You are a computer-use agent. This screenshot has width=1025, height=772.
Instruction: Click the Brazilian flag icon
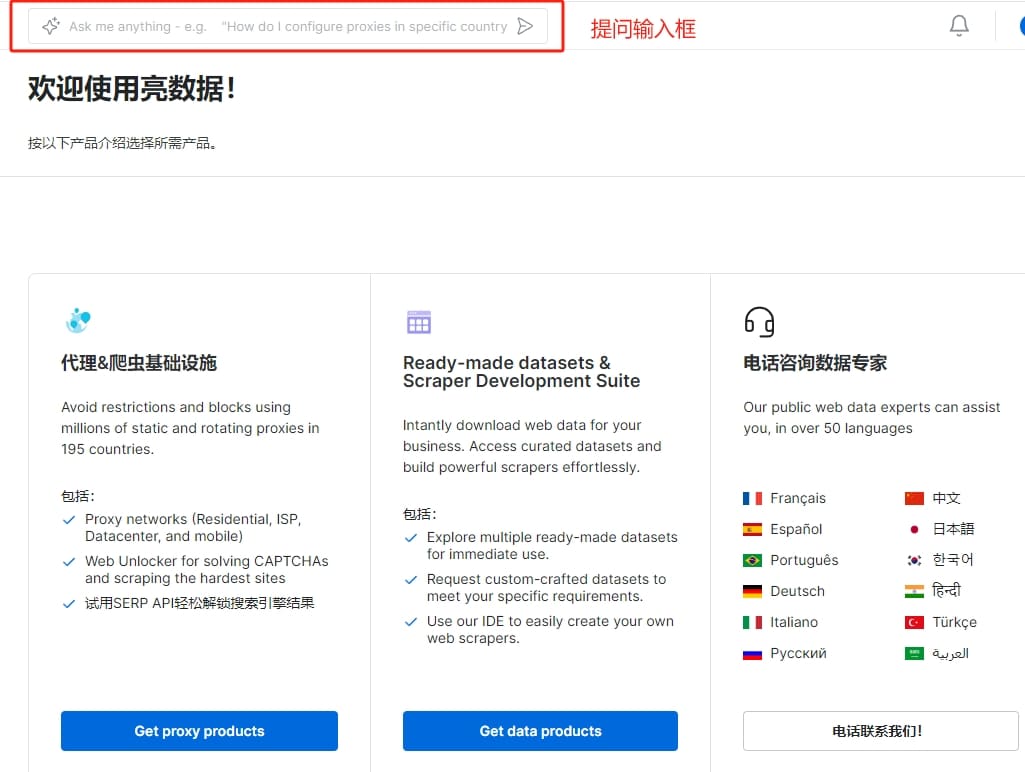752,560
